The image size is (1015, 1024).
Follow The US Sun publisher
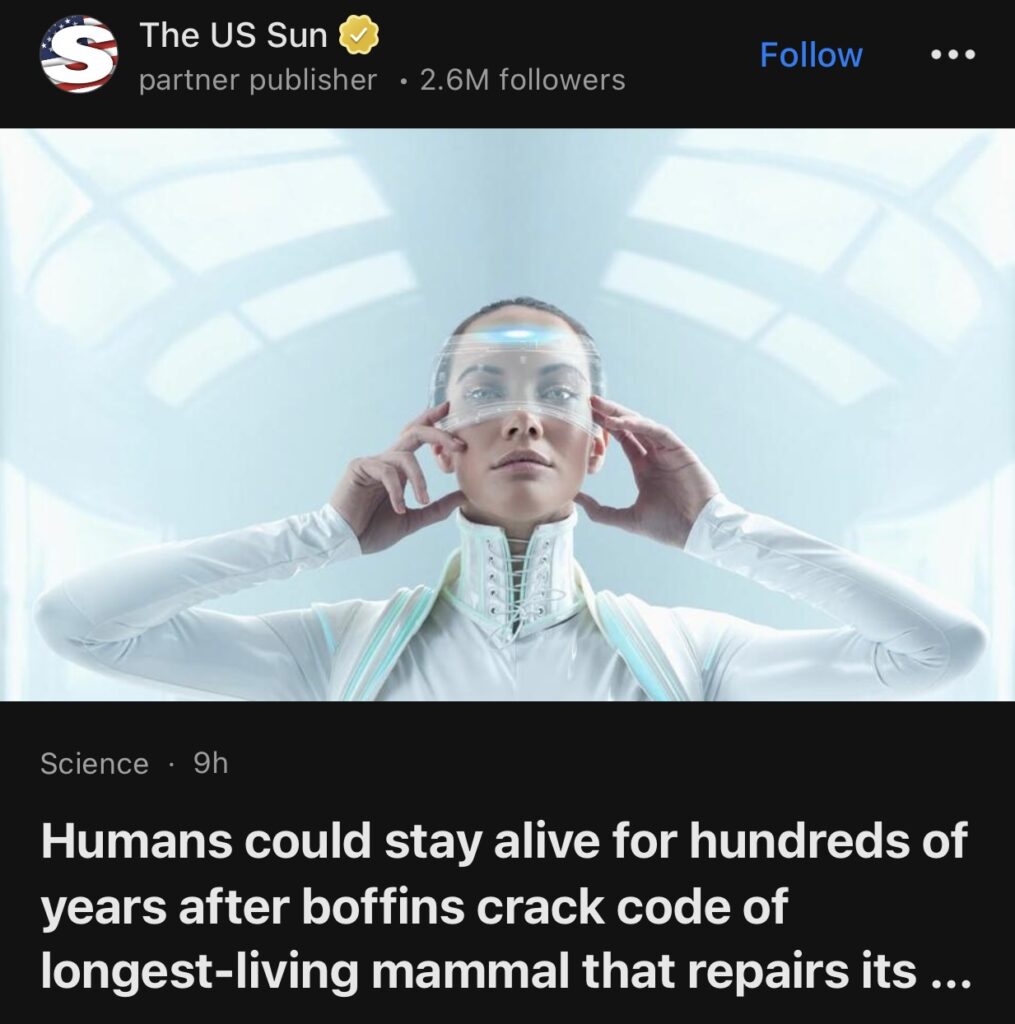[x=811, y=55]
